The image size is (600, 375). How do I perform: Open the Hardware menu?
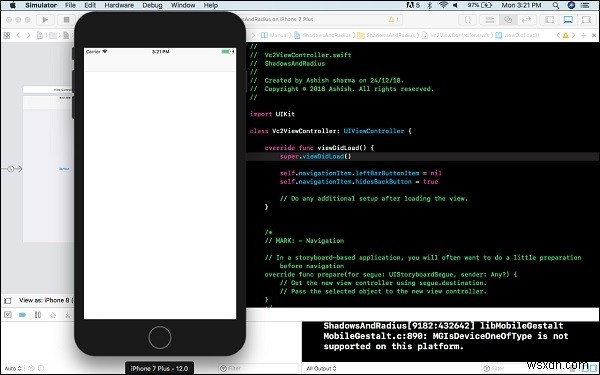119,5
